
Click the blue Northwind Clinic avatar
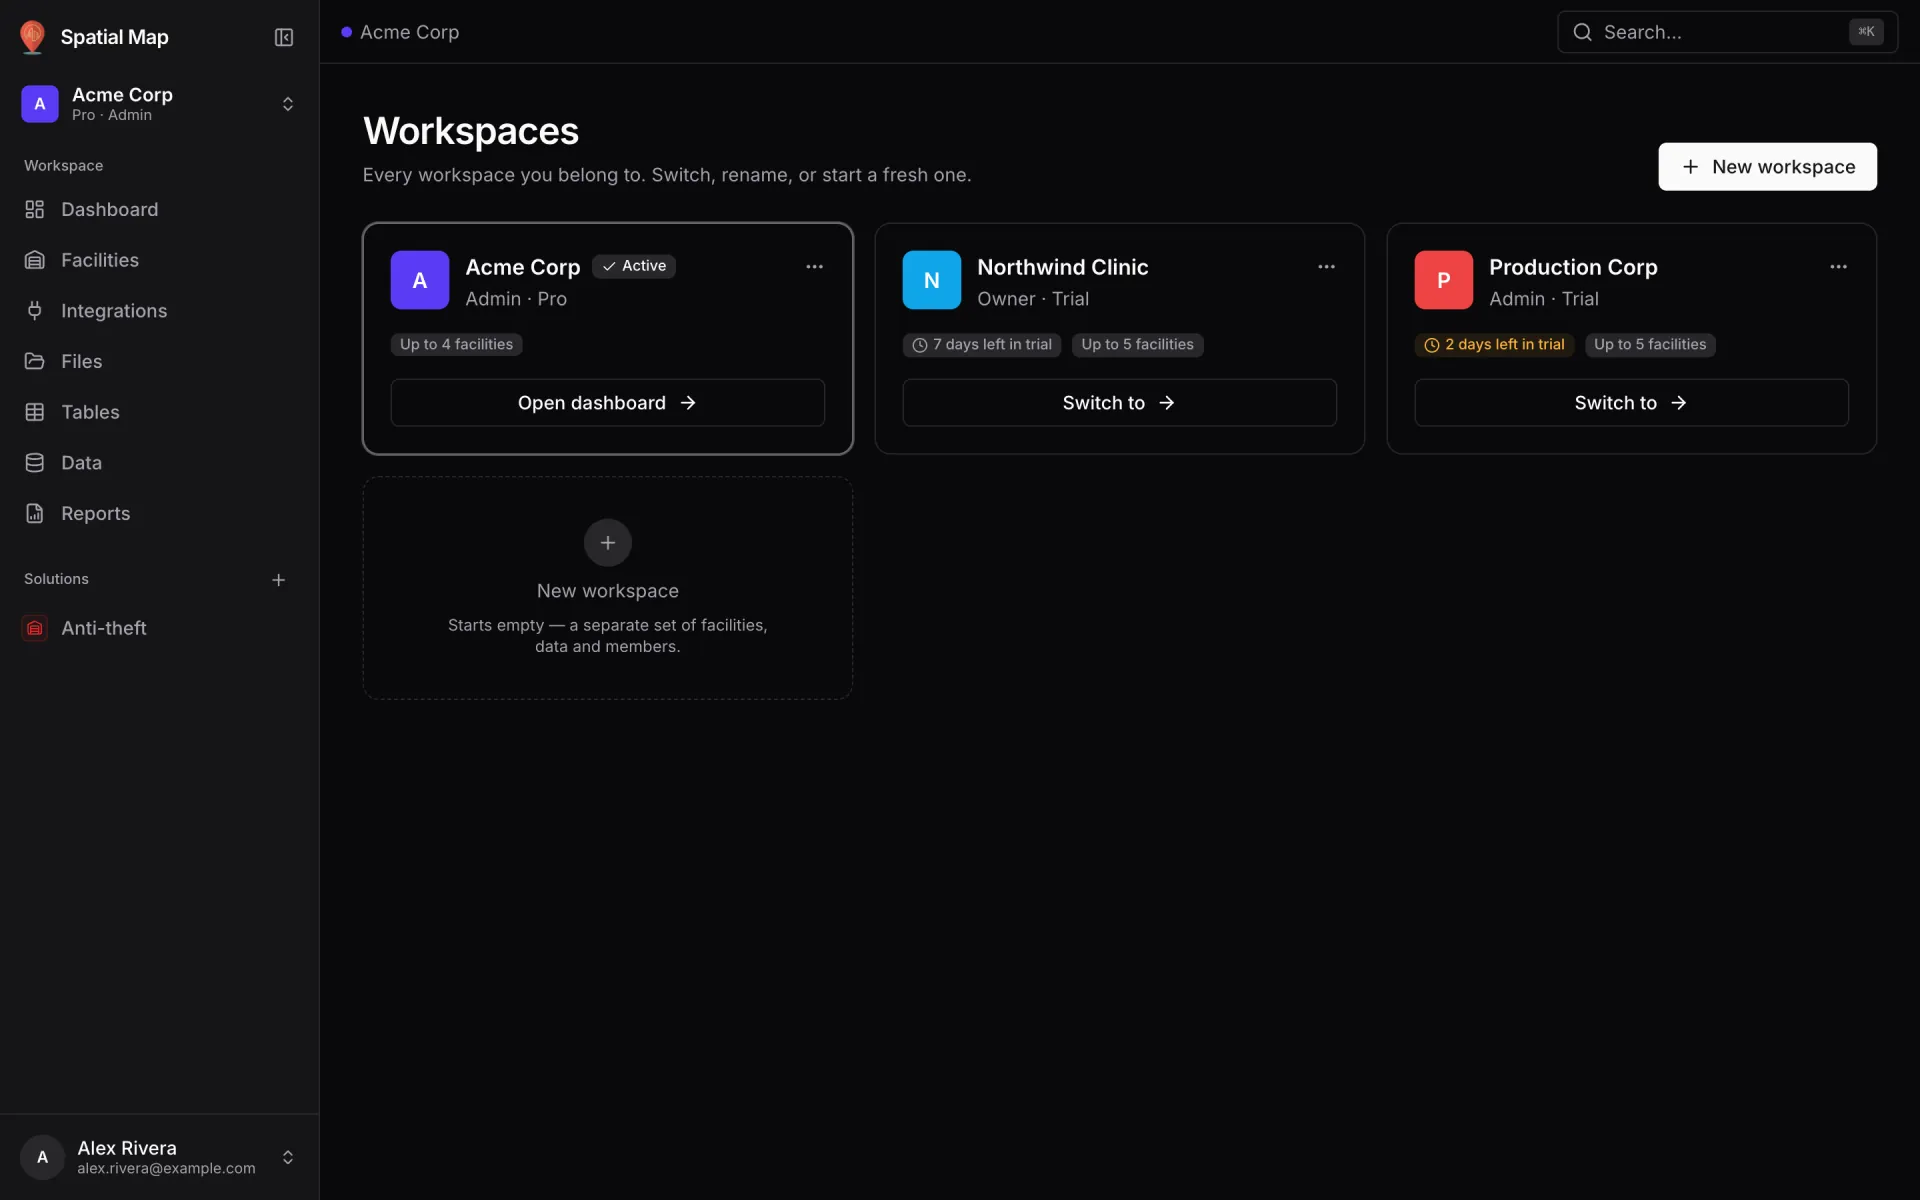tap(932, 280)
